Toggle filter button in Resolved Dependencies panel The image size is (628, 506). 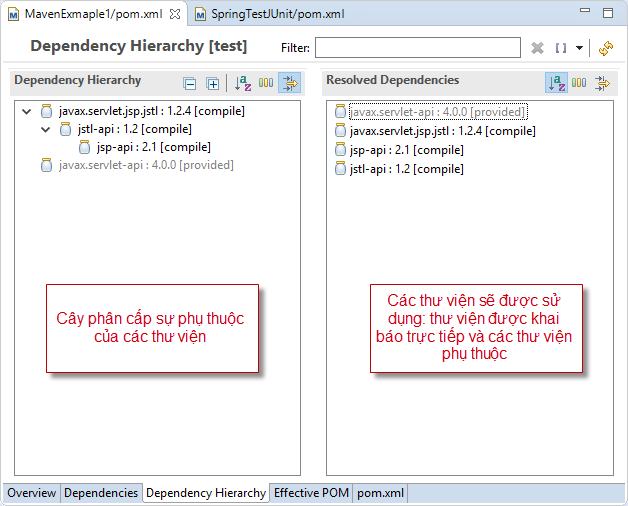coord(602,83)
